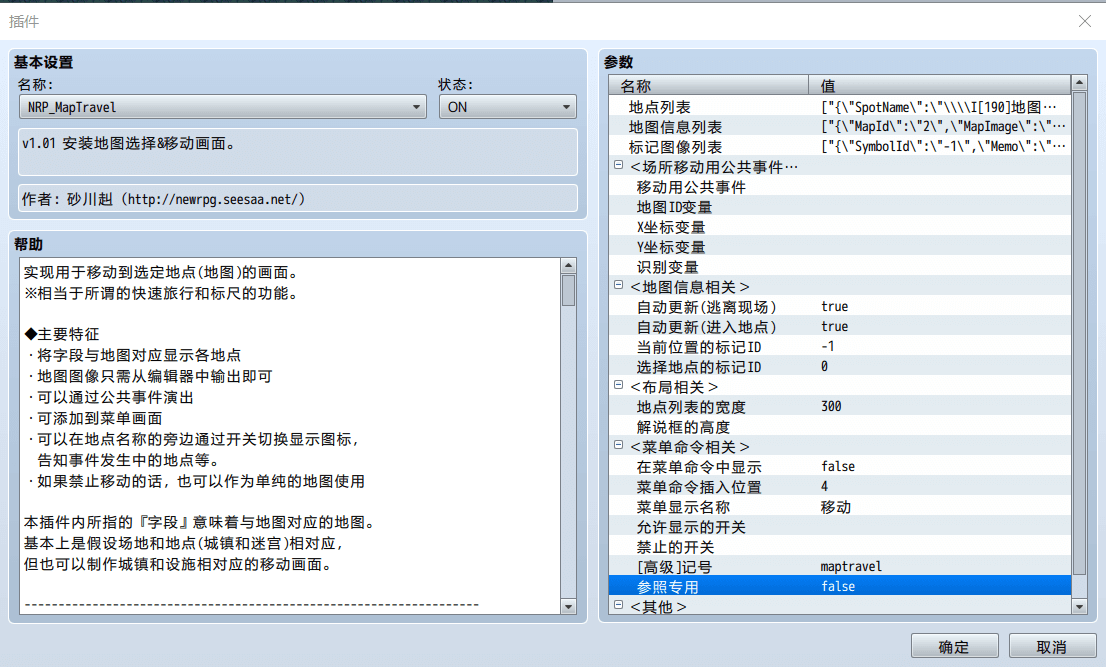Click the author field with newrpg.seesaa.net URL
Image resolution: width=1106 pixels, height=667 pixels.
[298, 199]
